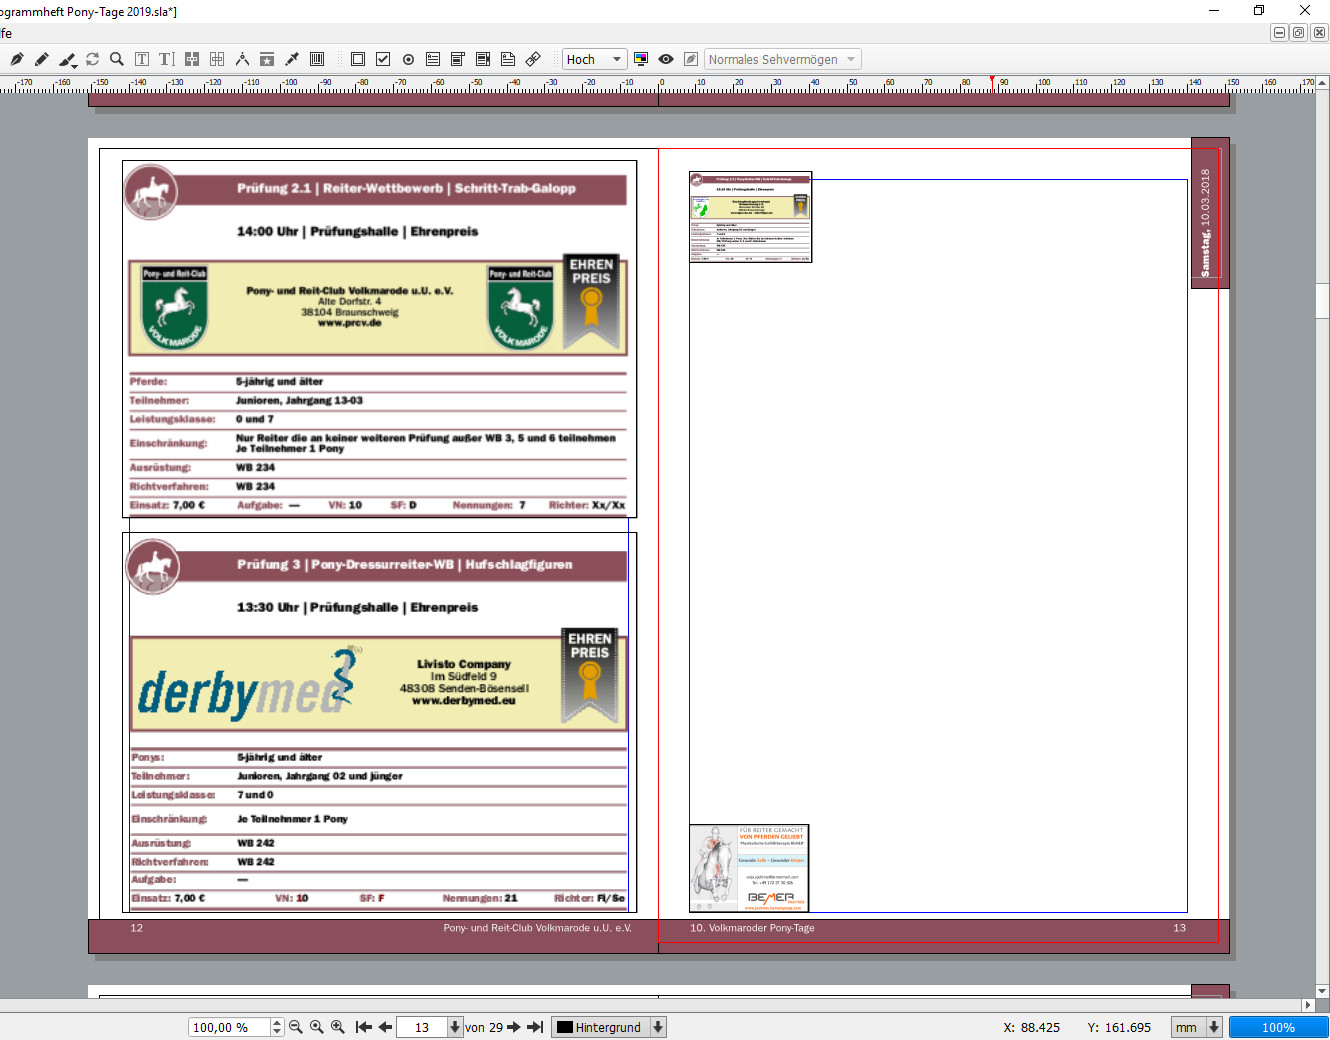Open the mm unit selector dropdown

[1214, 1027]
